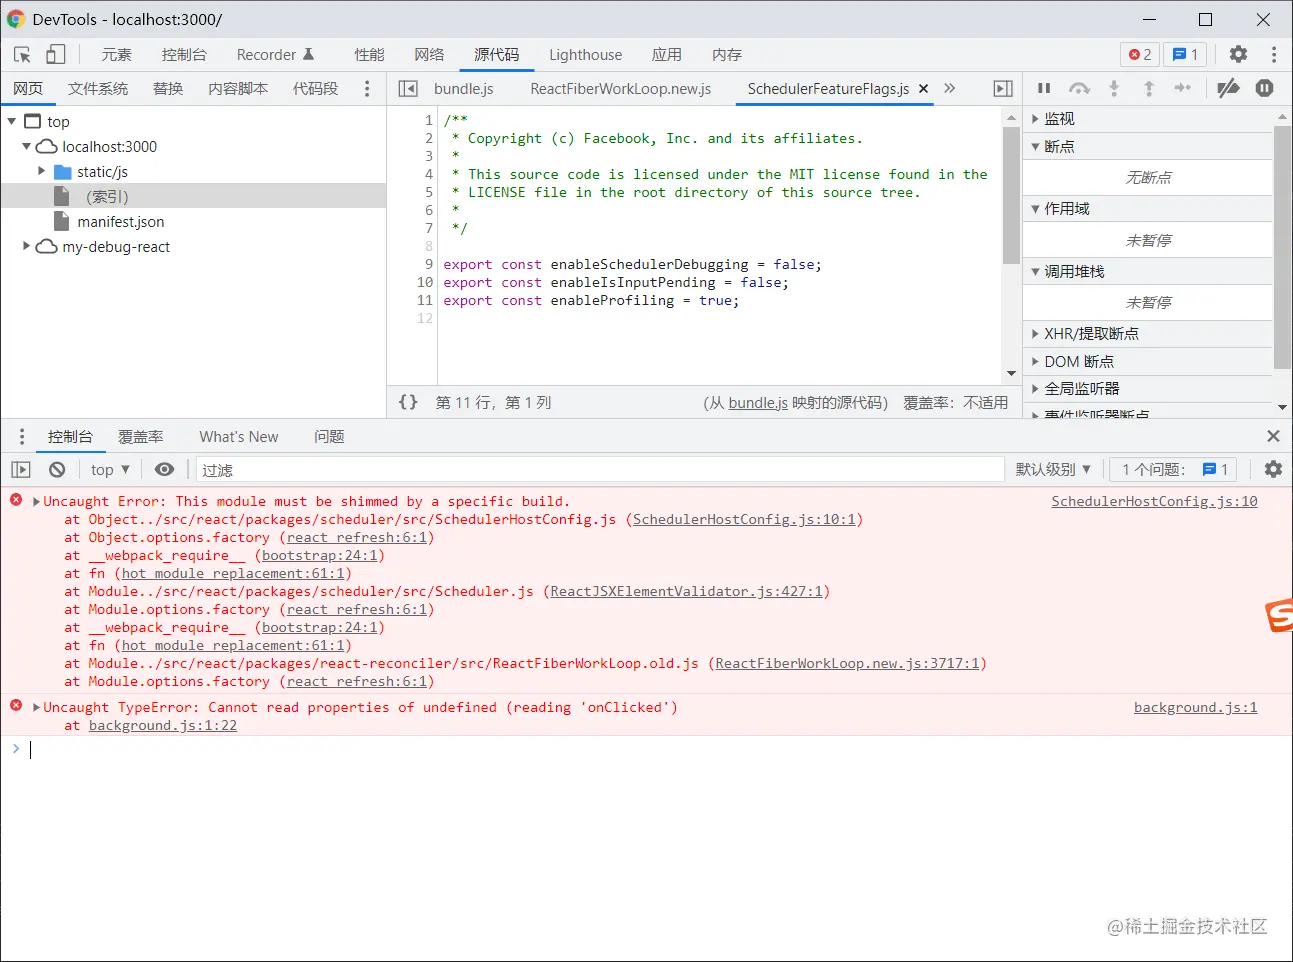Hide the debugger sidebar

point(1003,89)
